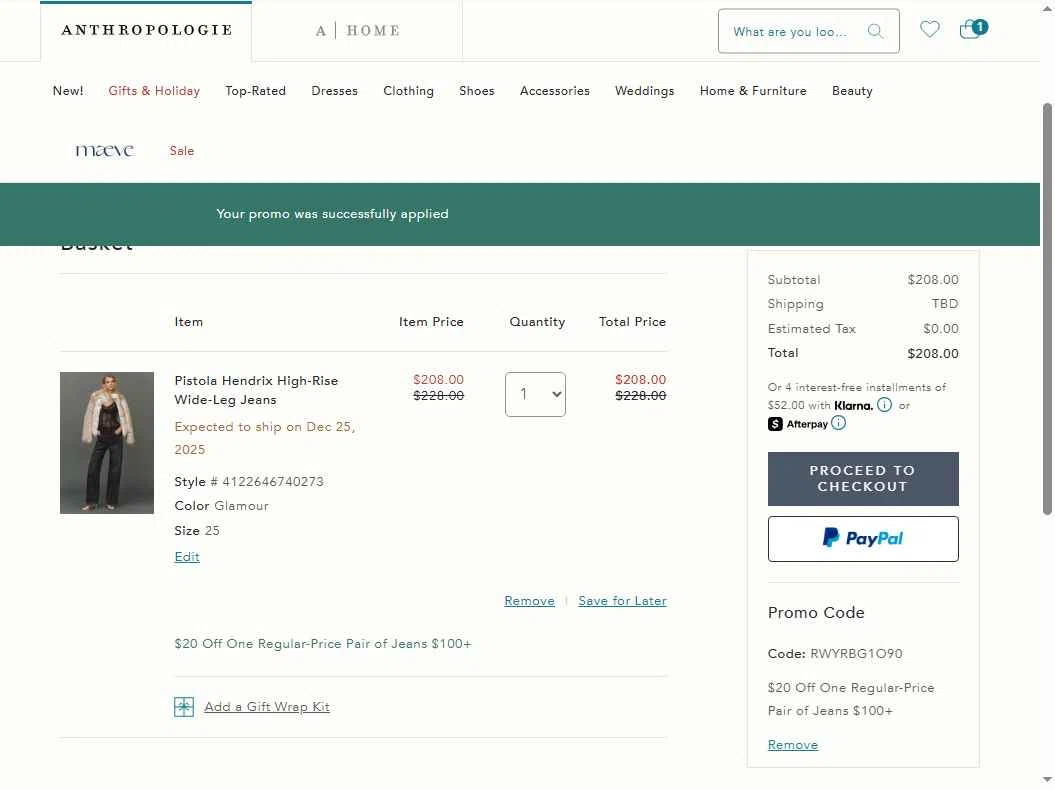Remove the applied promo code
This screenshot has width=1055, height=789.
(x=793, y=745)
